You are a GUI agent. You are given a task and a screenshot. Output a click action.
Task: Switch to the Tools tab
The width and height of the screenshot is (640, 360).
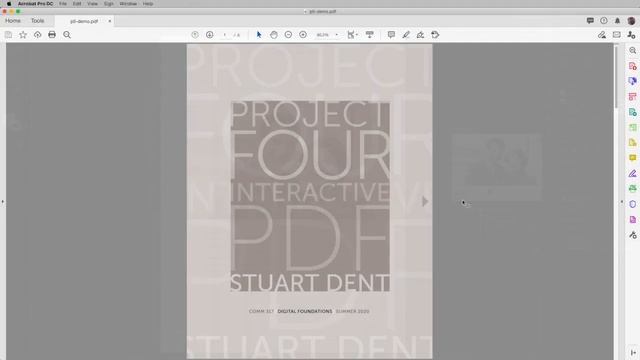38,20
